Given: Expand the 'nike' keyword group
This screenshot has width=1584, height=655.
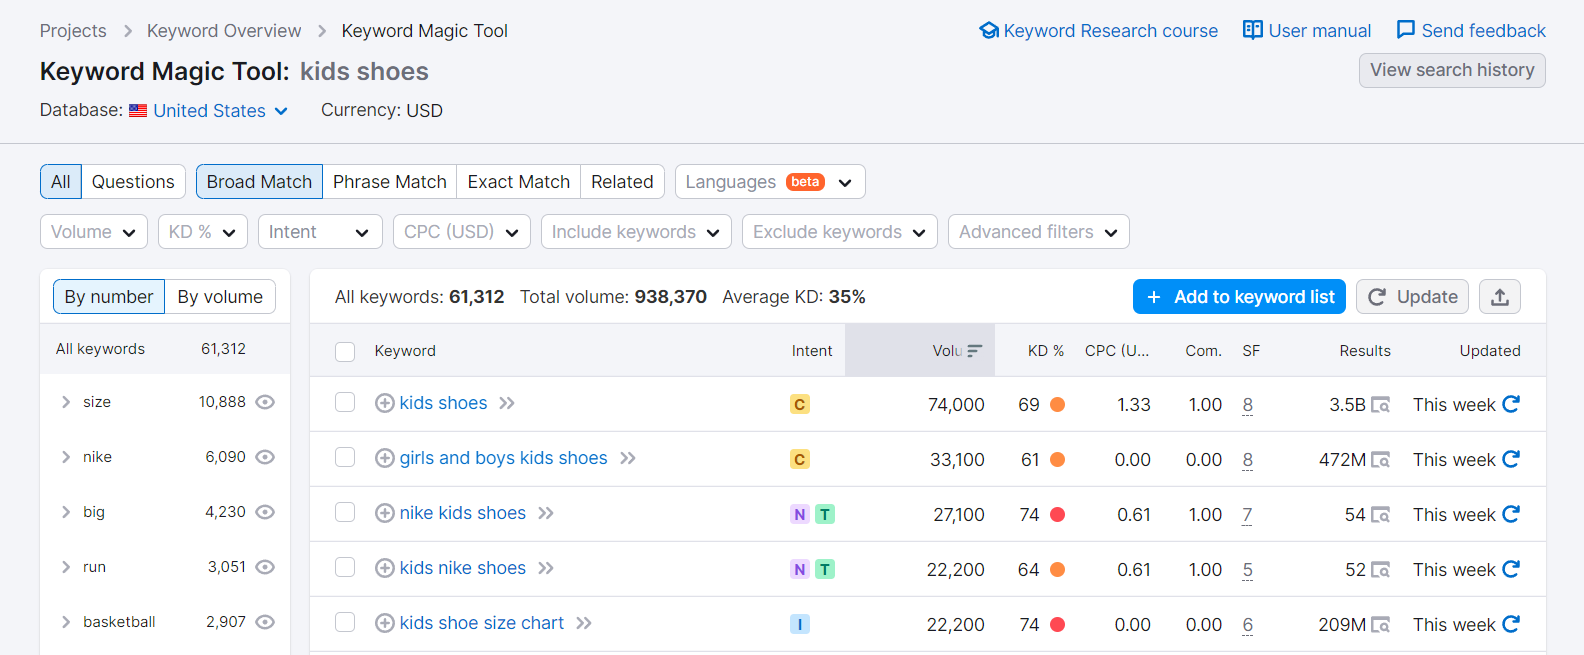Looking at the screenshot, I should pyautogui.click(x=66, y=457).
